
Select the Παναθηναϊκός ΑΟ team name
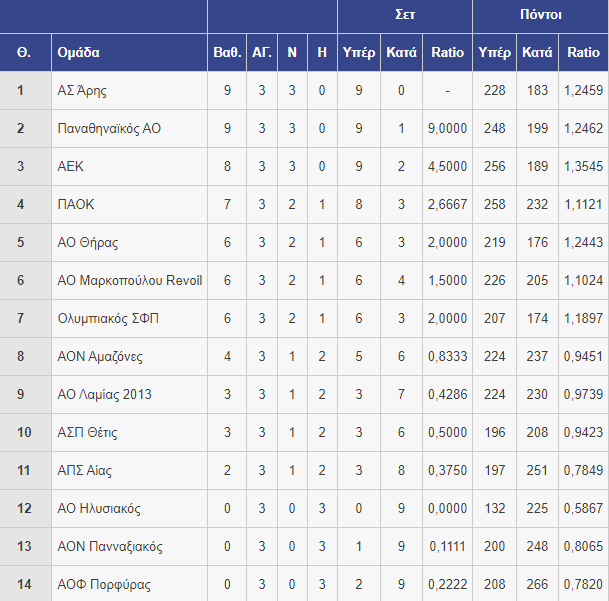click(109, 128)
